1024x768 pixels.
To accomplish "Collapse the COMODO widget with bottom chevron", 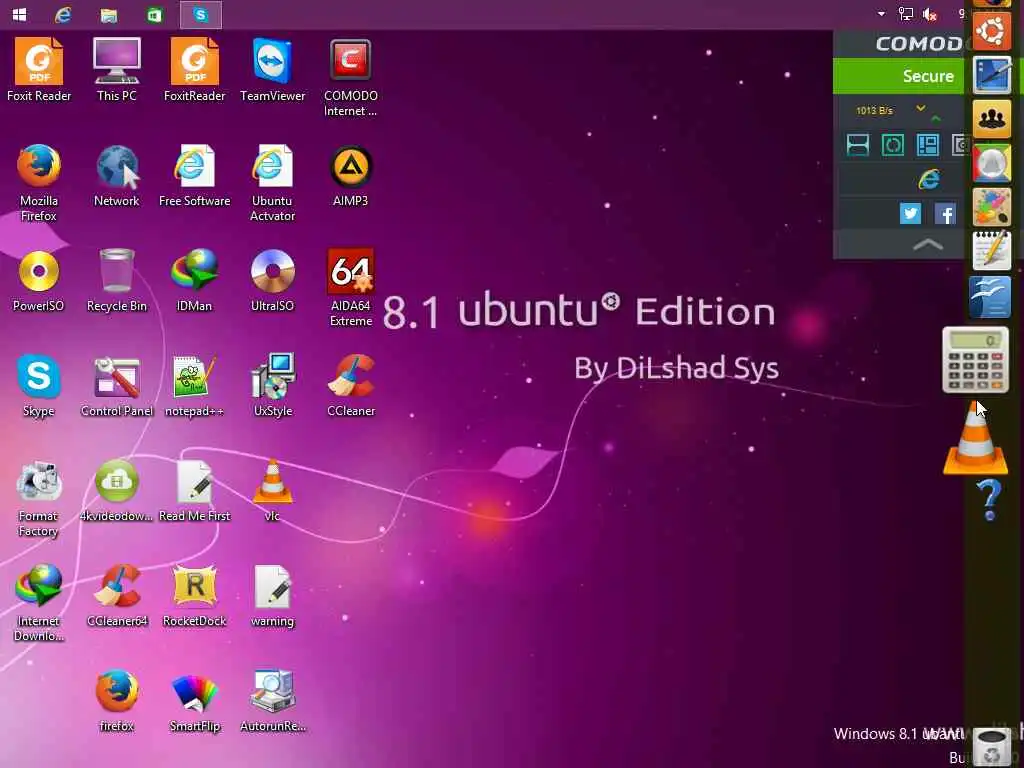I will coord(927,245).
